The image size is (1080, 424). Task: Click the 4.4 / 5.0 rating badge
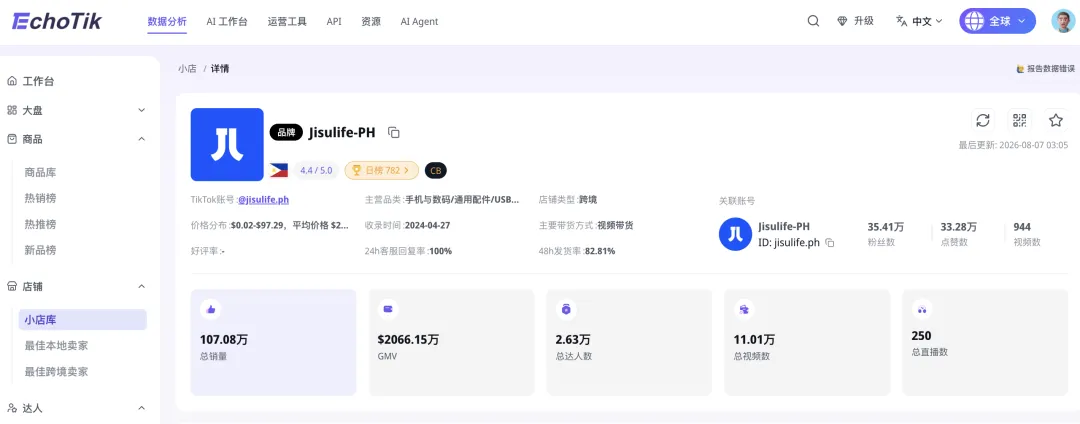(316, 170)
